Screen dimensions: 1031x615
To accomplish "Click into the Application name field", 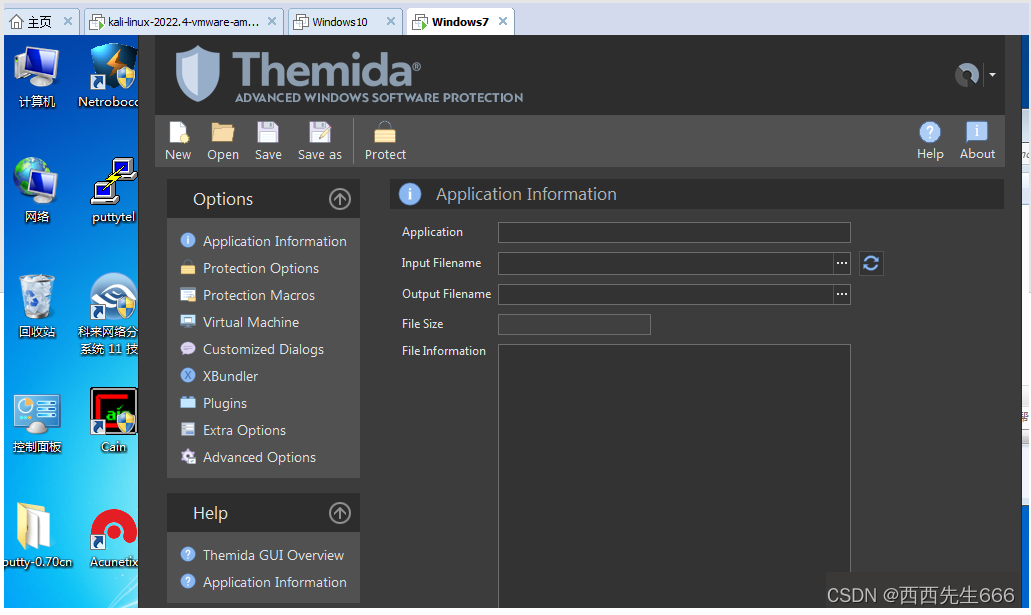I will (x=674, y=232).
